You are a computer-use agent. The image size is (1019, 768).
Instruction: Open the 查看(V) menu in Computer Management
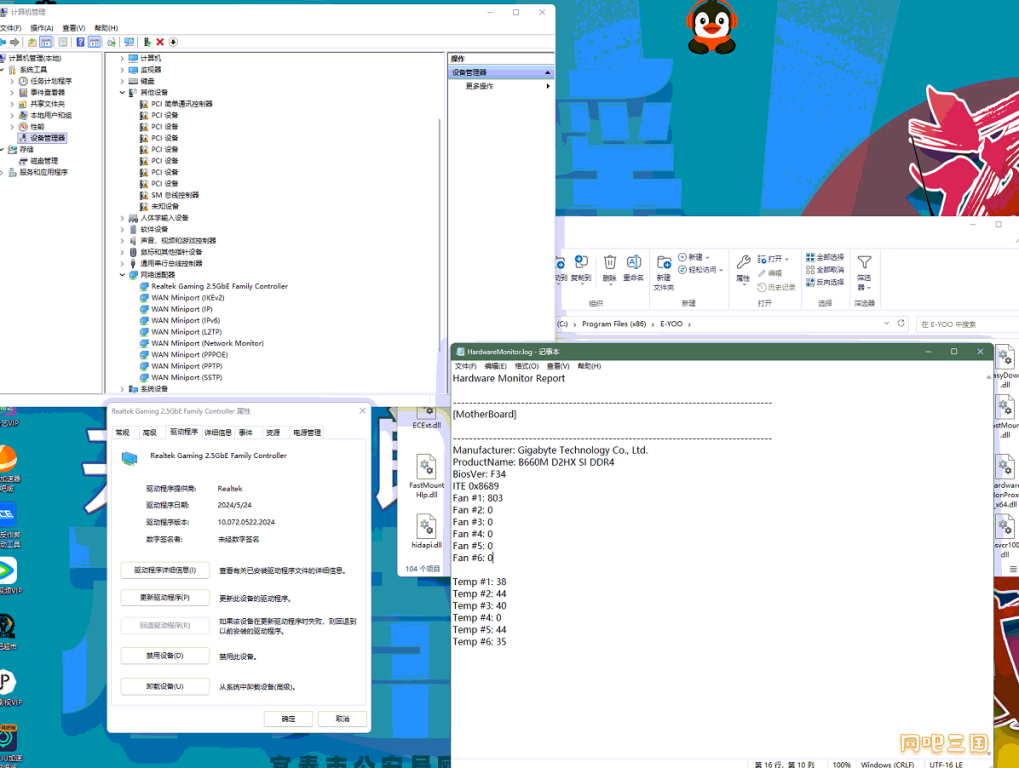(x=73, y=28)
